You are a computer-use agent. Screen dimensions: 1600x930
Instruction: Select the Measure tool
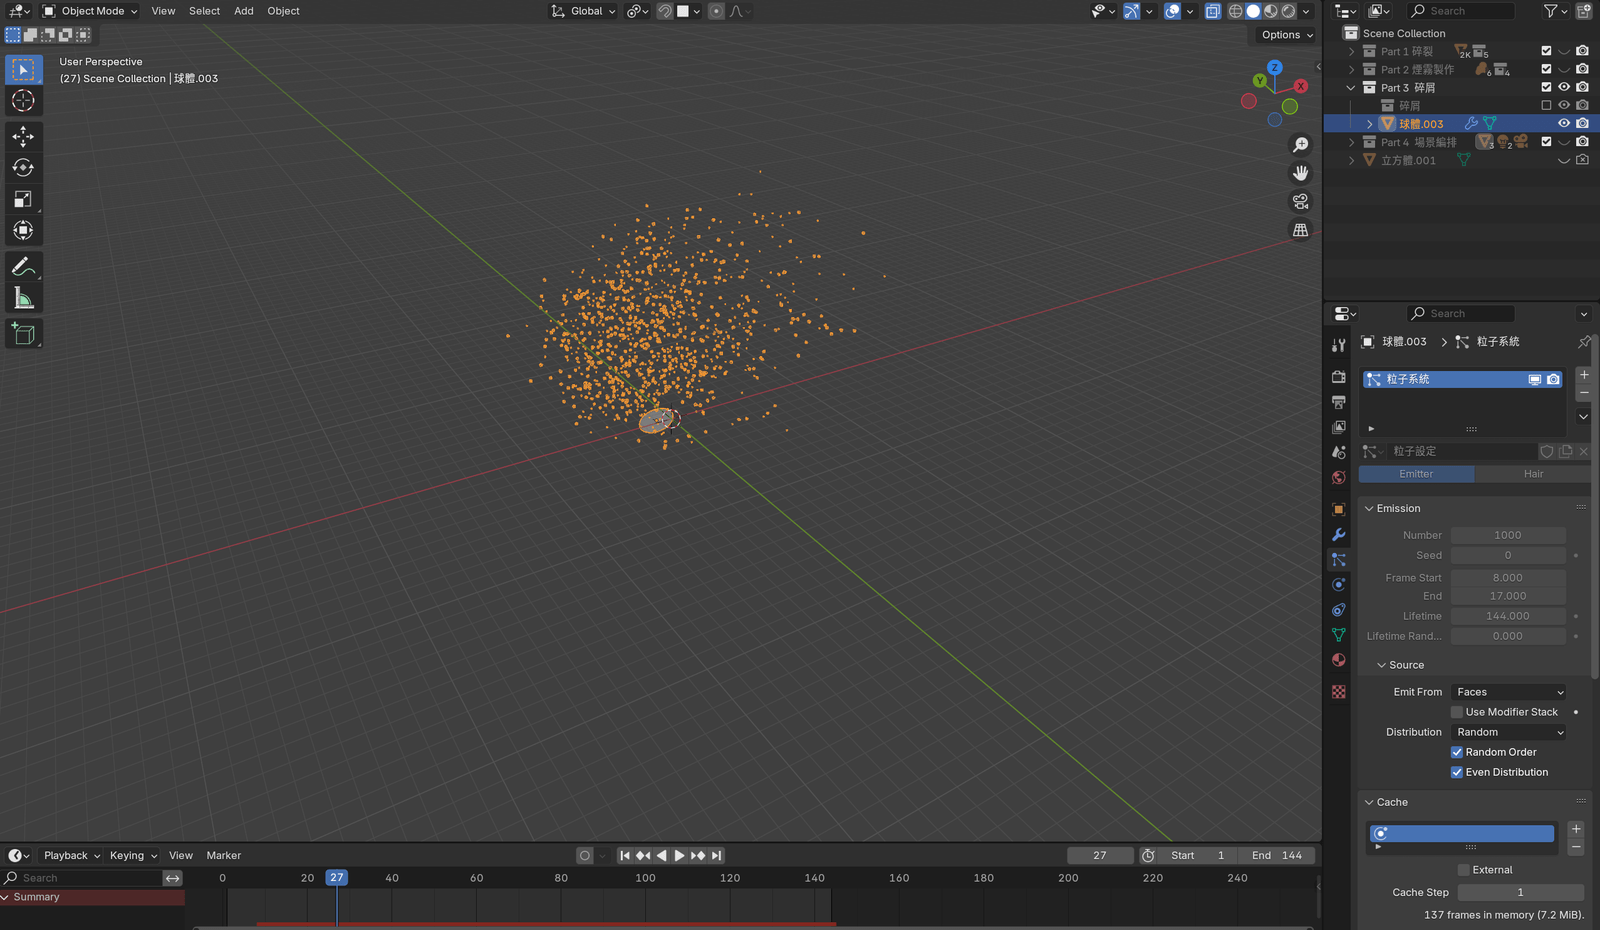coord(23,298)
